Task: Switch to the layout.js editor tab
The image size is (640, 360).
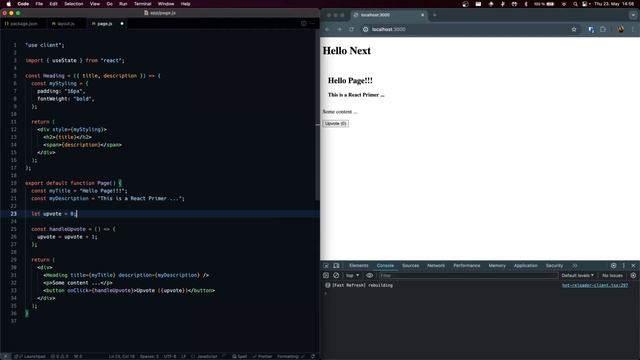Action: (64, 24)
